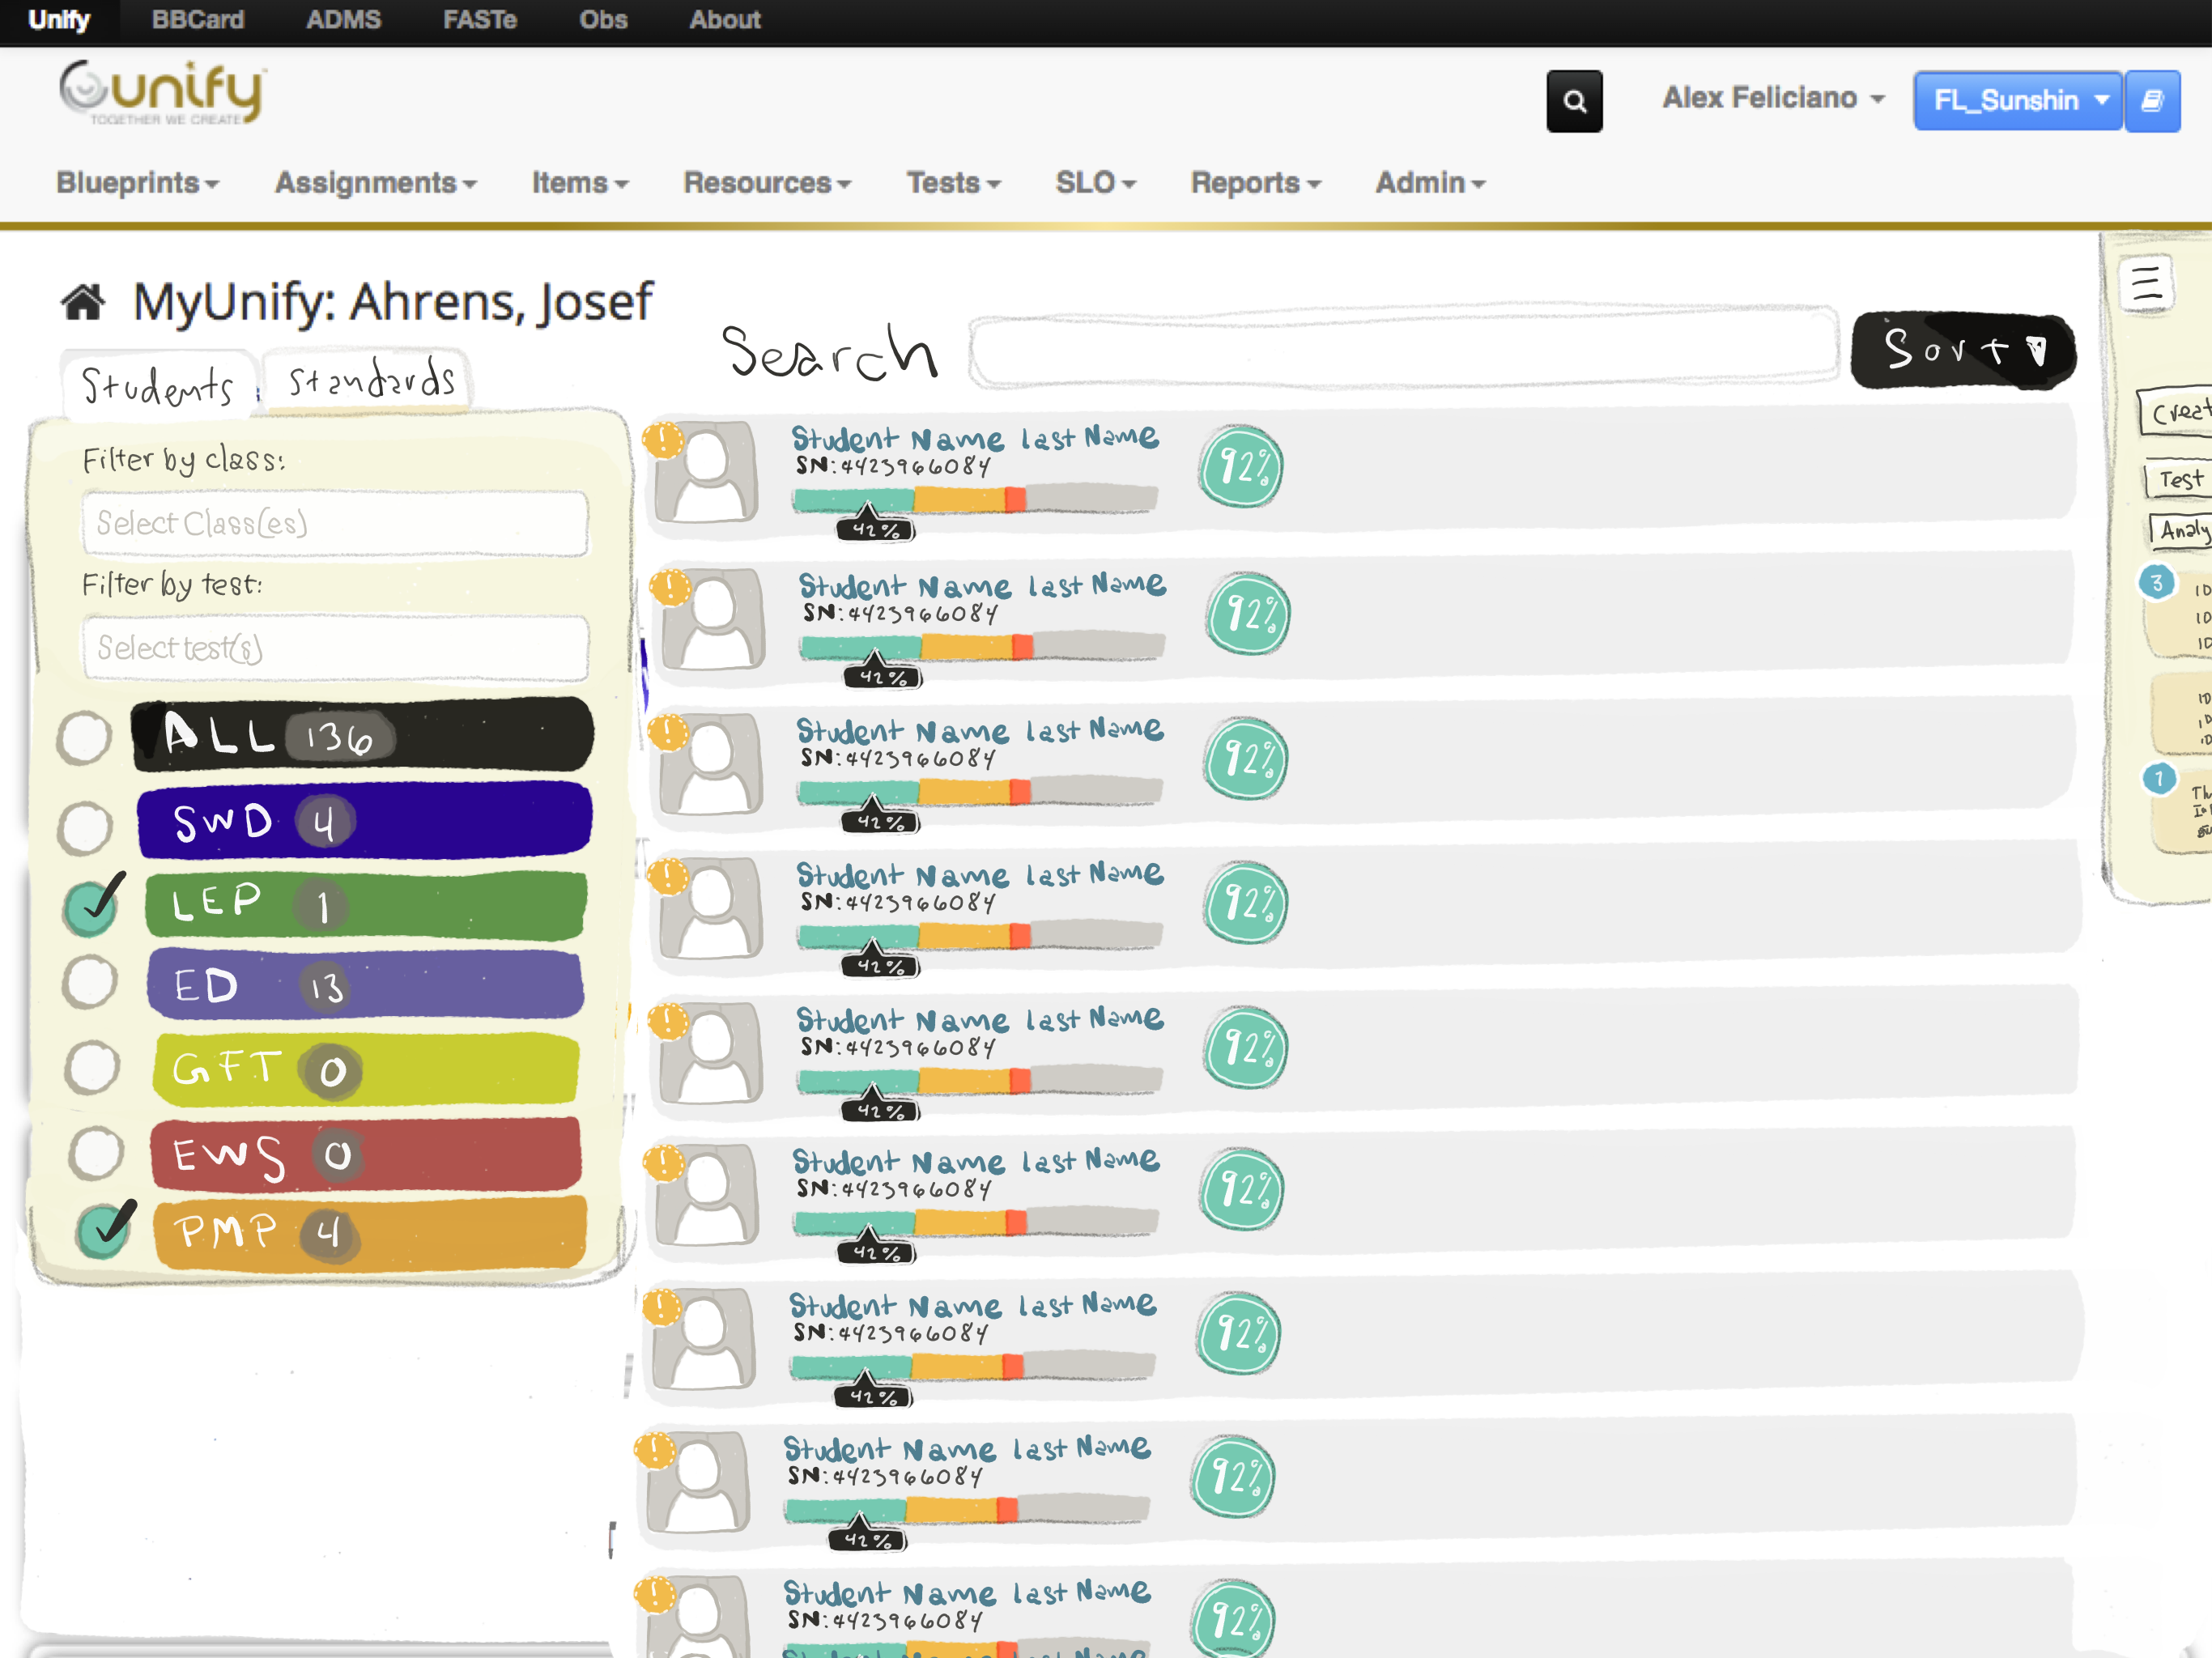Open the Resources dropdown menu
This screenshot has width=2212, height=1658.
[767, 183]
